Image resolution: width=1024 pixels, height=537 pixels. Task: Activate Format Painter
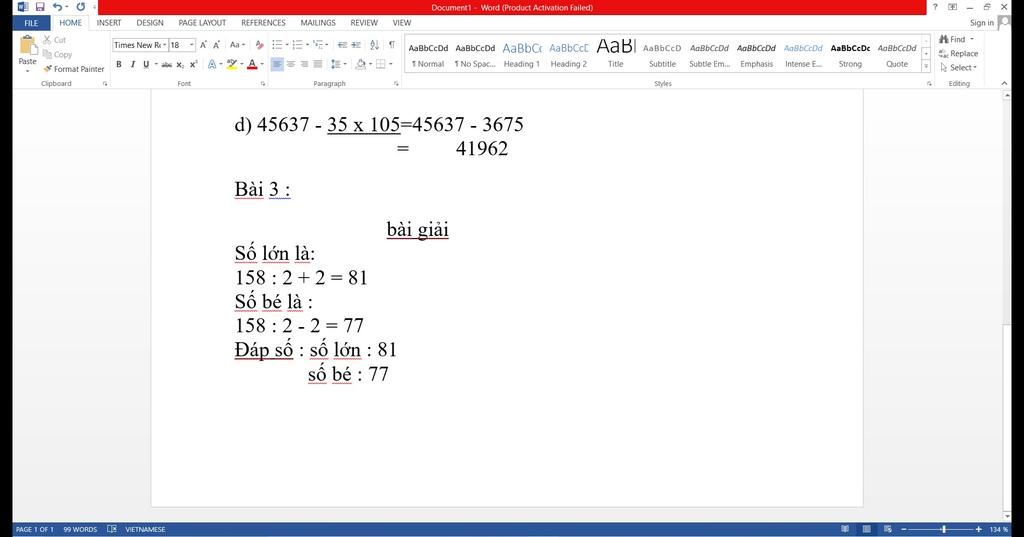74,69
